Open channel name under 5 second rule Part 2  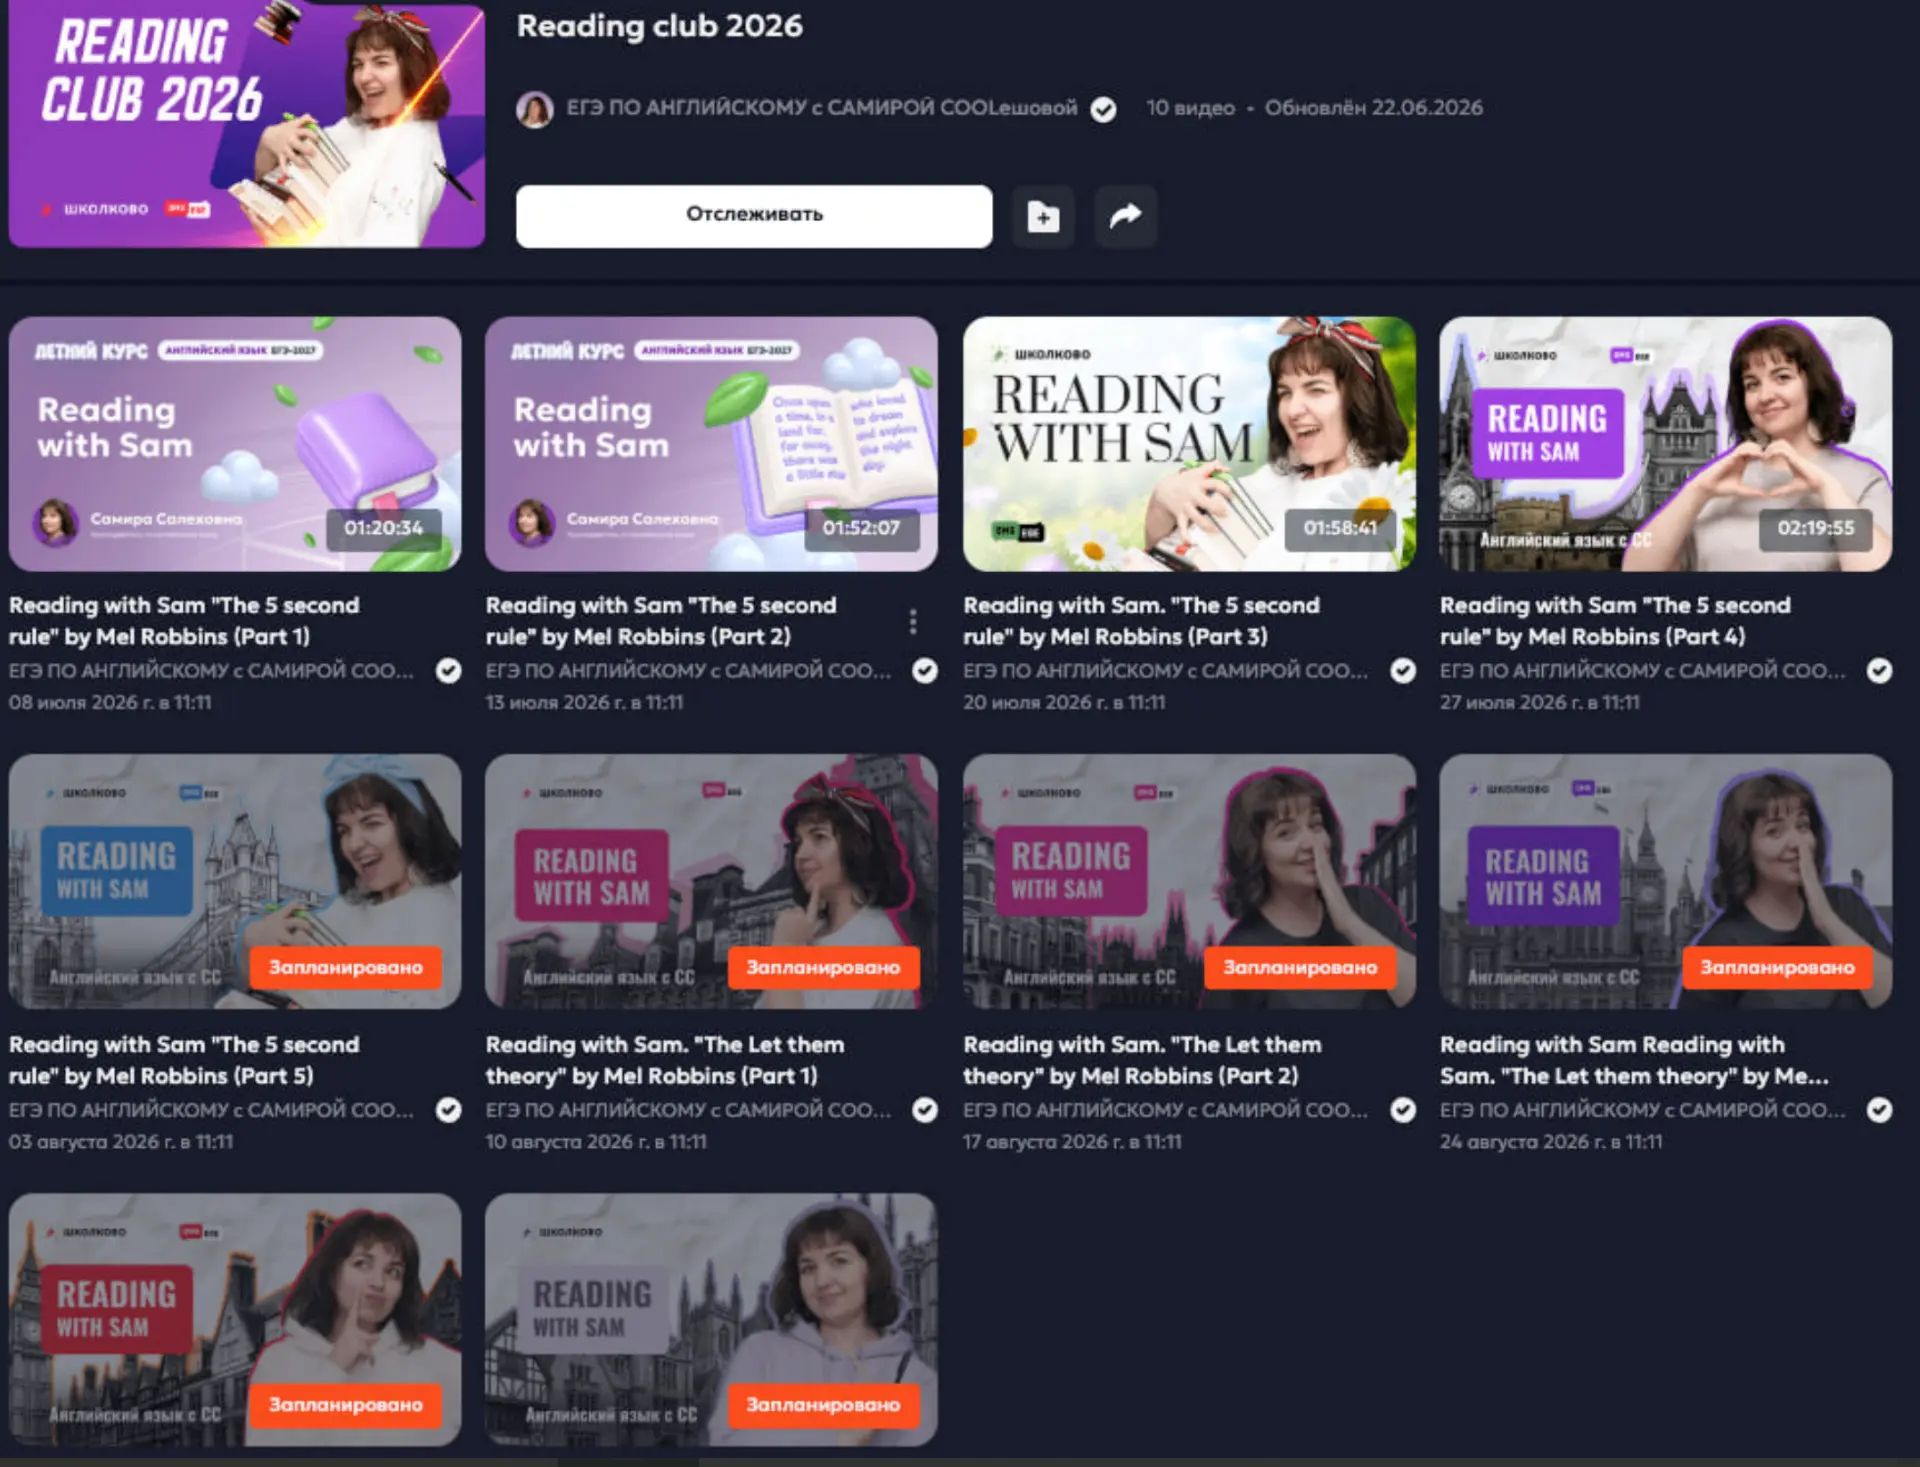688,670
